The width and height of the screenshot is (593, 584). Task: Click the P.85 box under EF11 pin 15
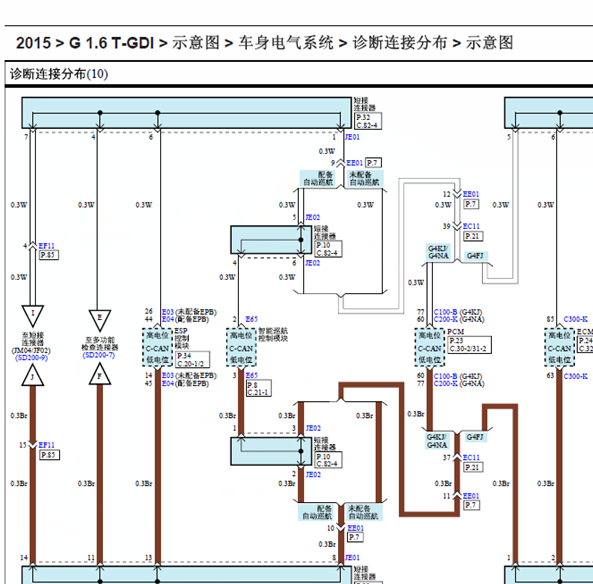point(49,455)
